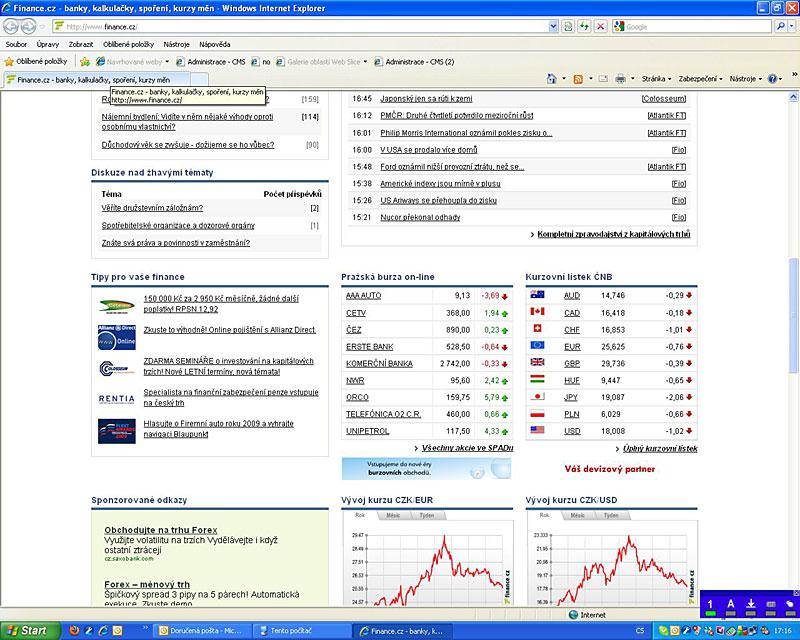Print the page using the printer icon
The height and width of the screenshot is (640, 800).
(620, 79)
